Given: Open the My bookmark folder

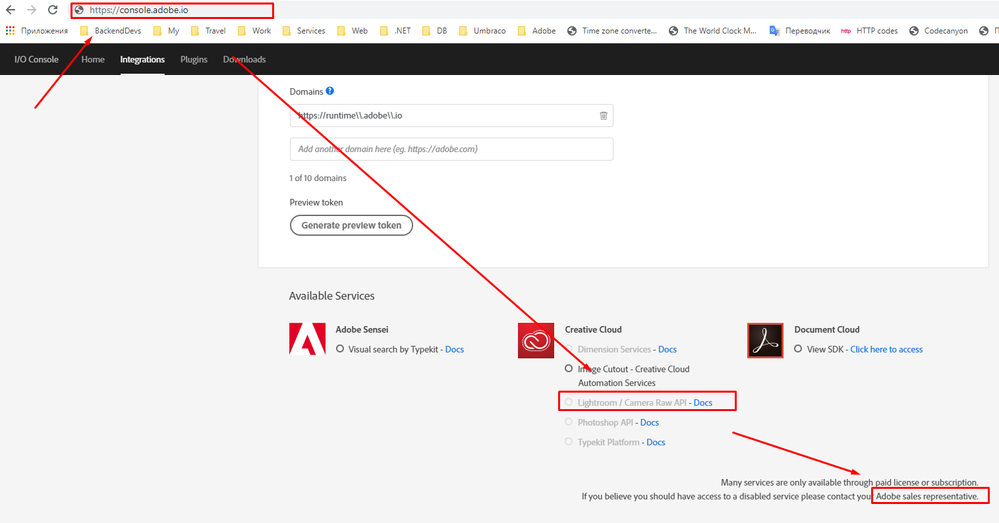Looking at the screenshot, I should [166, 31].
